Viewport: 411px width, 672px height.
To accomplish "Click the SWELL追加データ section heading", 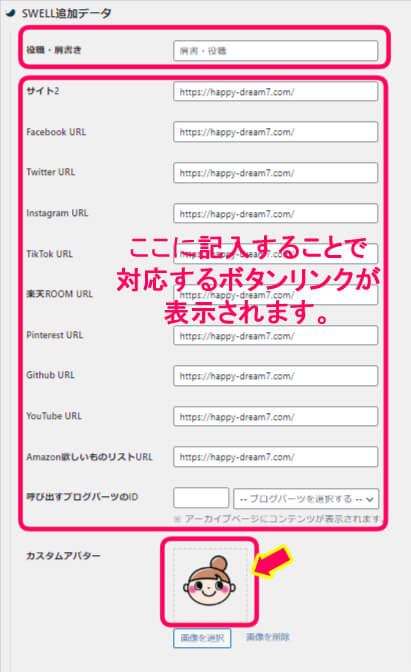I will tap(66, 13).
